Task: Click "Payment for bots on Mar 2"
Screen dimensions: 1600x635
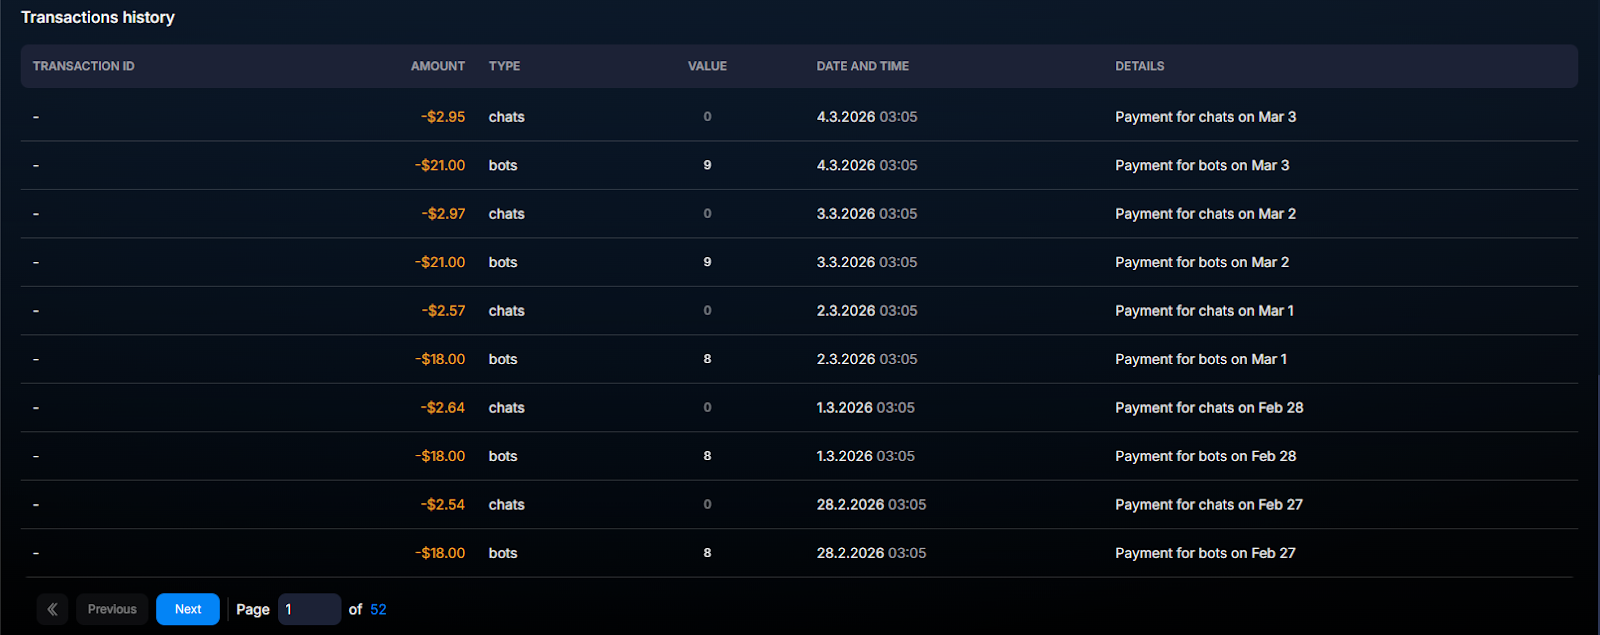Action: tap(1203, 262)
